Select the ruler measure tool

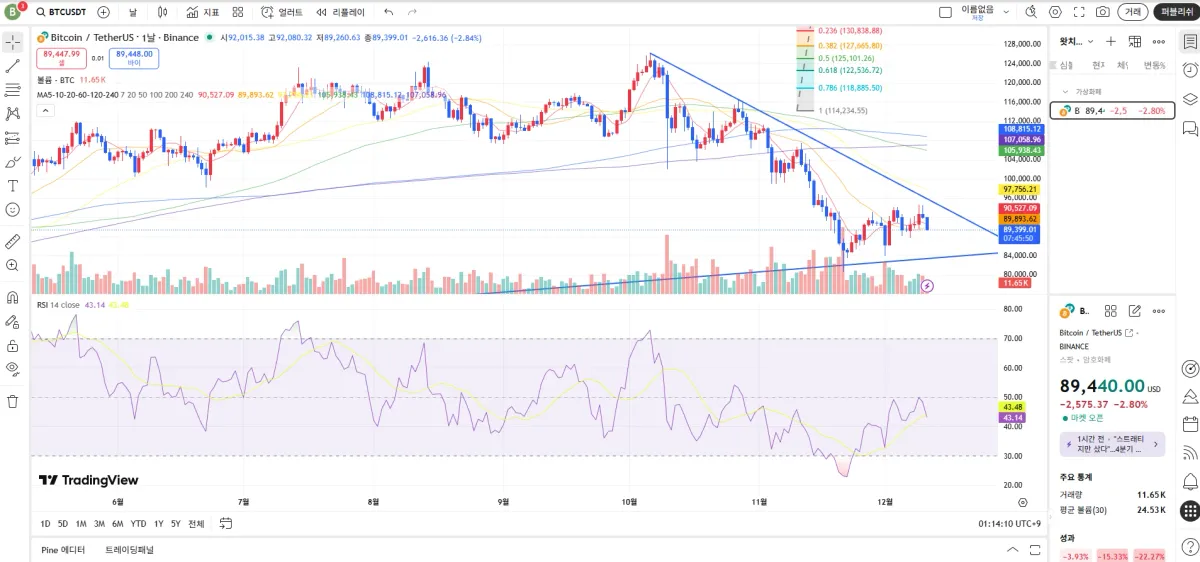pyautogui.click(x=13, y=241)
